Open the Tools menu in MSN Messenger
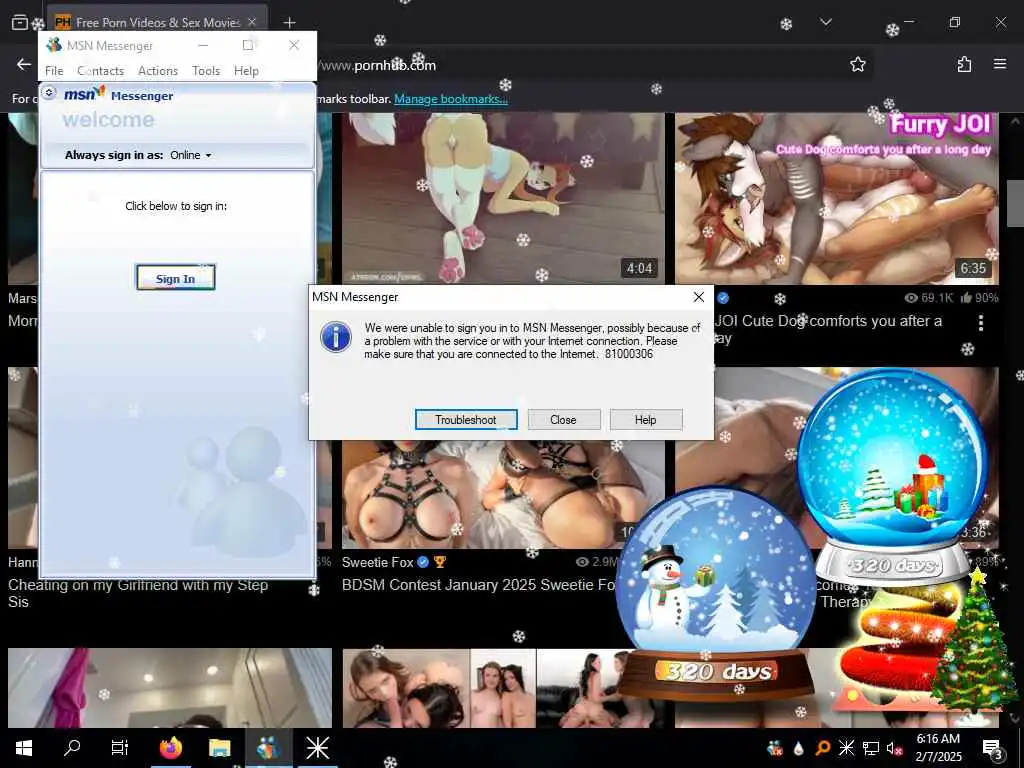 206,71
